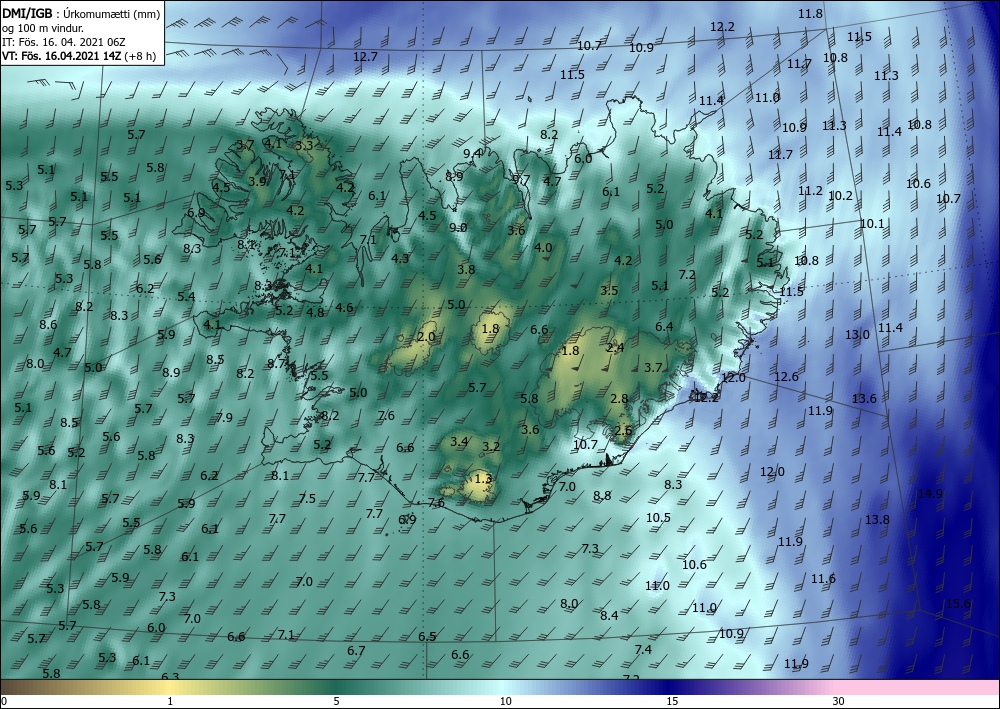Click the map value 7.4
The height and width of the screenshot is (709, 1000).
[643, 649]
